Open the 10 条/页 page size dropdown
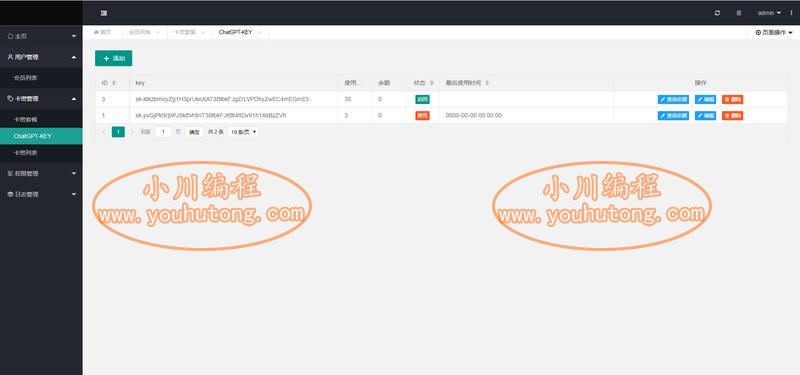Image resolution: width=800 pixels, height=375 pixels. [243, 132]
